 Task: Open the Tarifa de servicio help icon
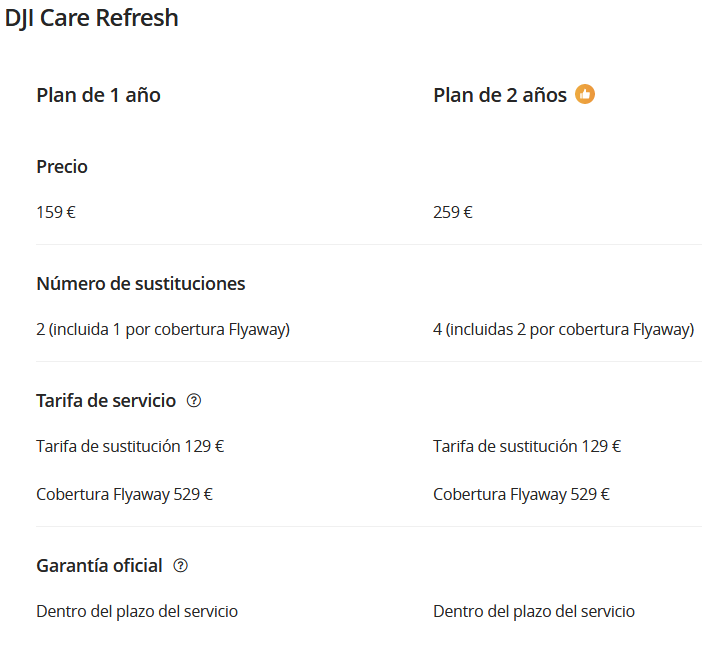pos(194,401)
